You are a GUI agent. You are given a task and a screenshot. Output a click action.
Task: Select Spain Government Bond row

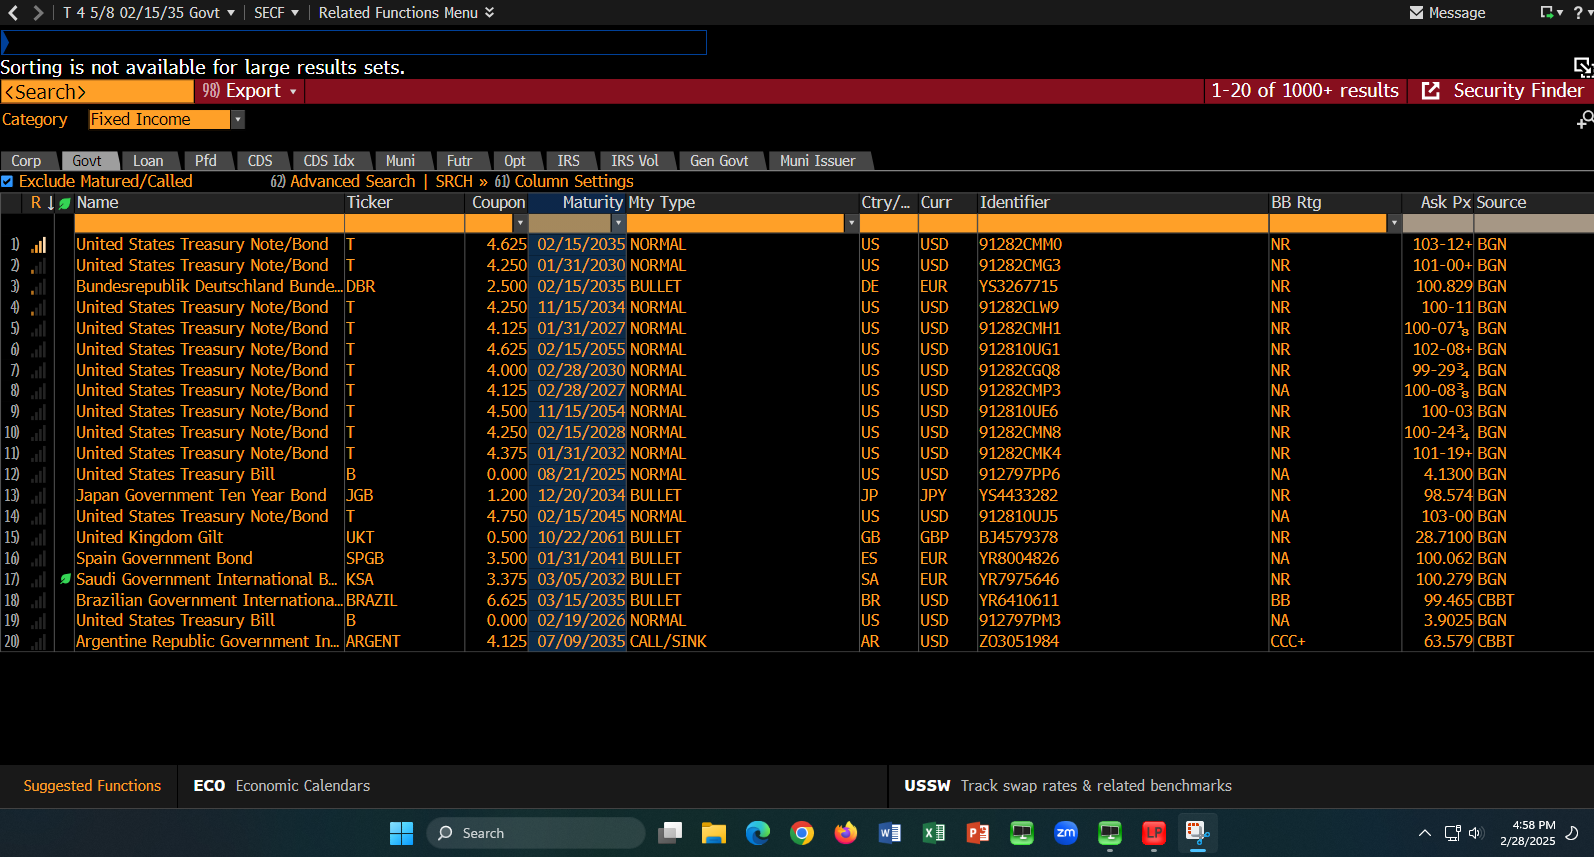pyautogui.click(x=164, y=558)
